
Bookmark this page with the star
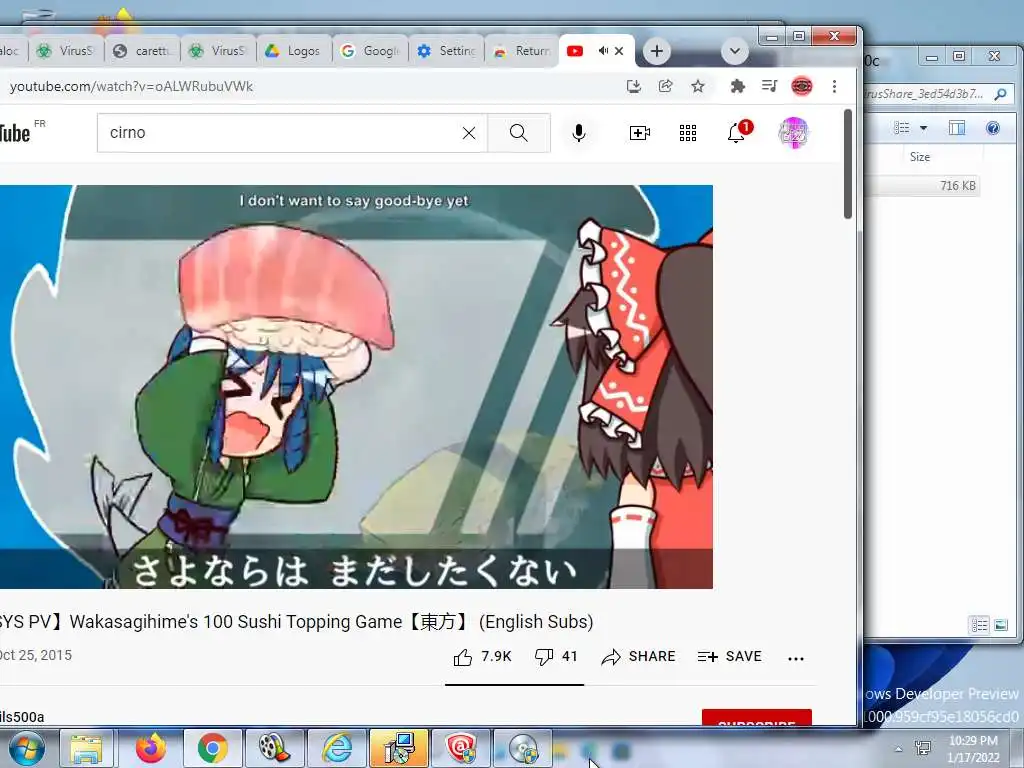tap(698, 86)
